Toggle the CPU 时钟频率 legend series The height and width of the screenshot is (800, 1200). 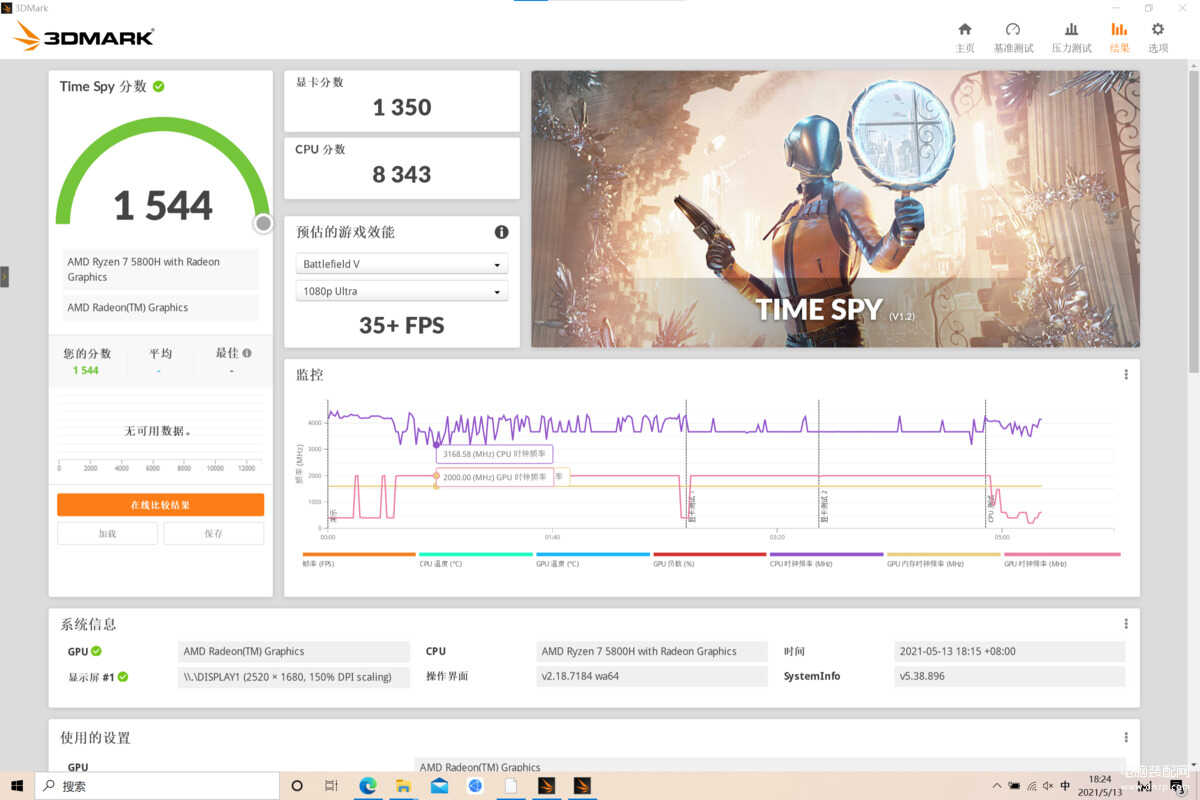[x=826, y=559]
